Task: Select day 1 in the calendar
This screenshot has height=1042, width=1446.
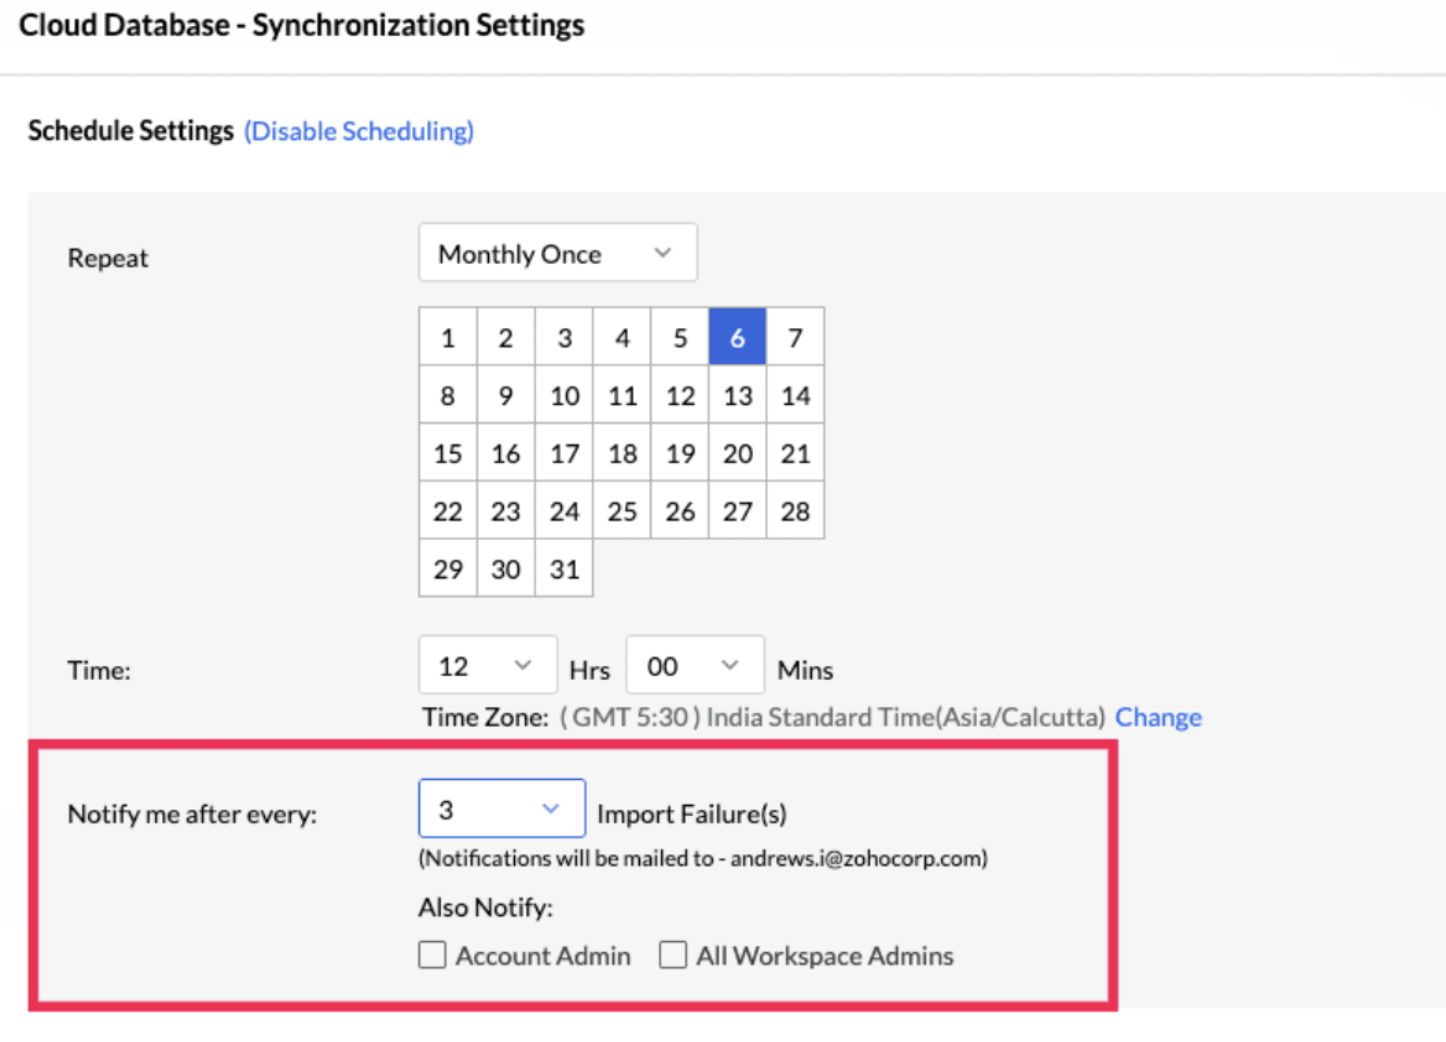Action: (x=448, y=338)
